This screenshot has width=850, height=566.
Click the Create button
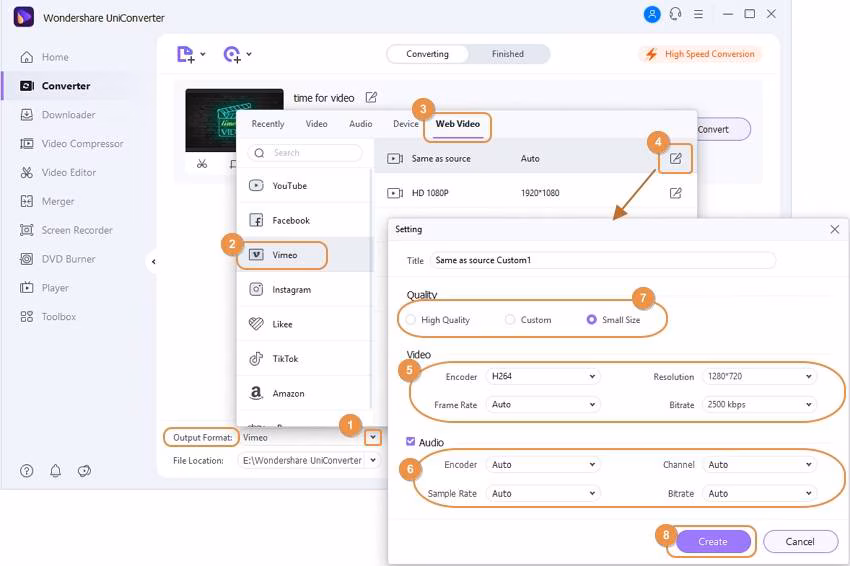pos(713,542)
